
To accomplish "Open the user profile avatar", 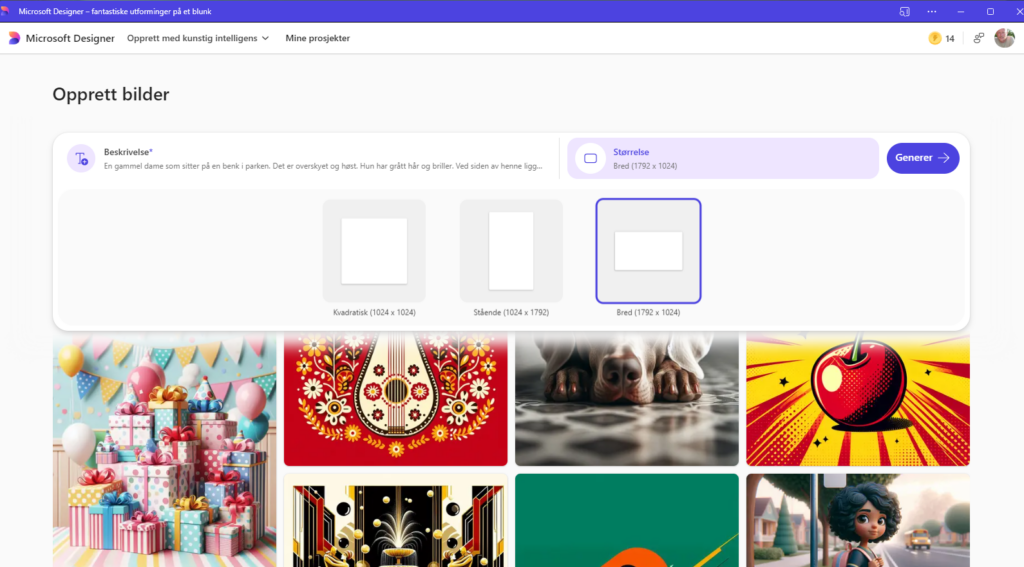I will pos(1004,38).
